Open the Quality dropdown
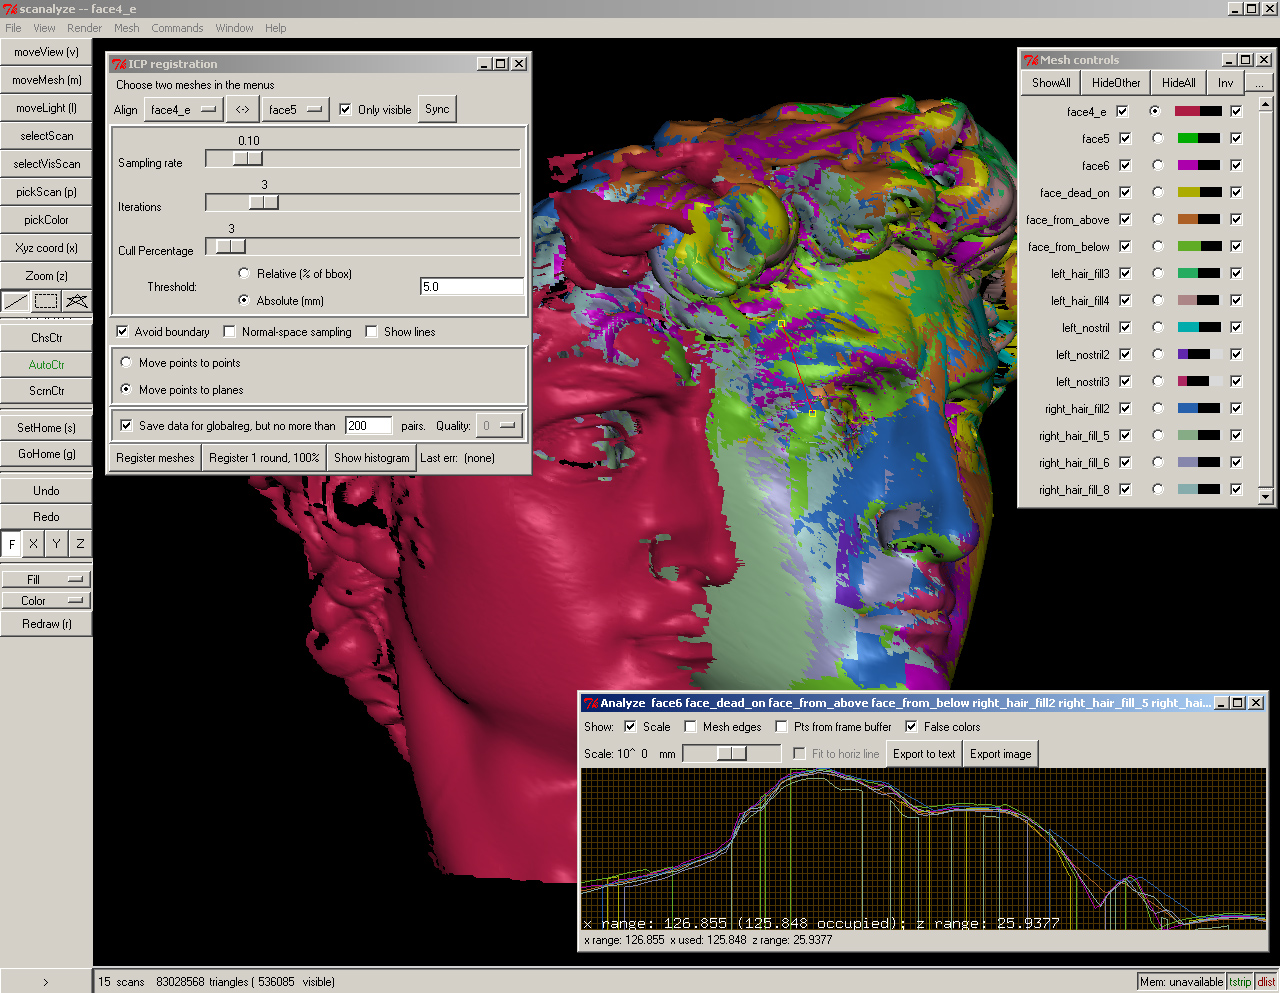This screenshot has width=1280, height=993. [x=500, y=426]
